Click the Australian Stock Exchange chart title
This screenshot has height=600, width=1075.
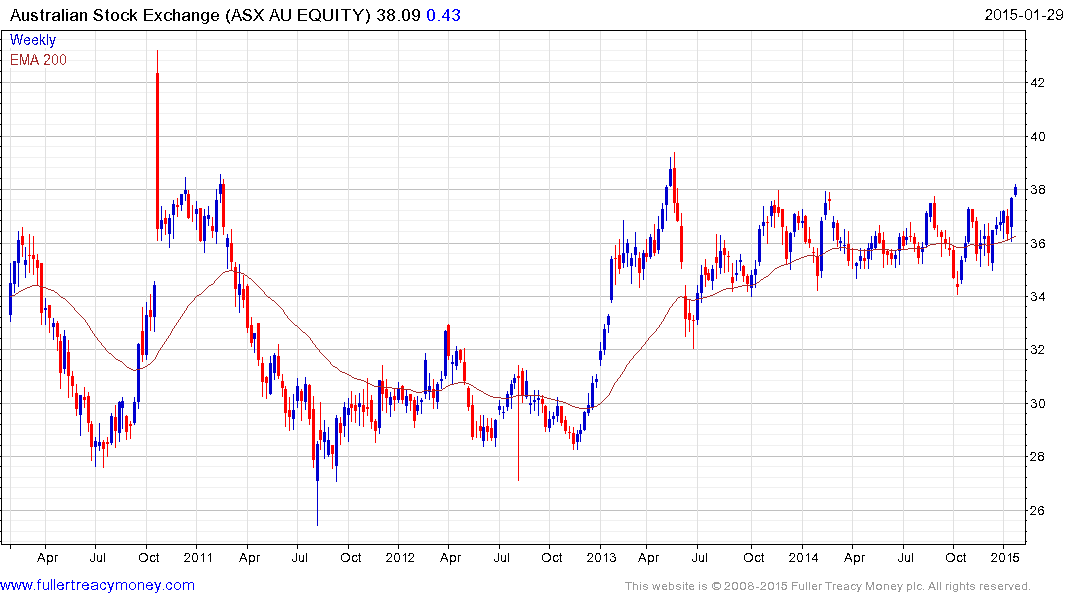pos(190,15)
